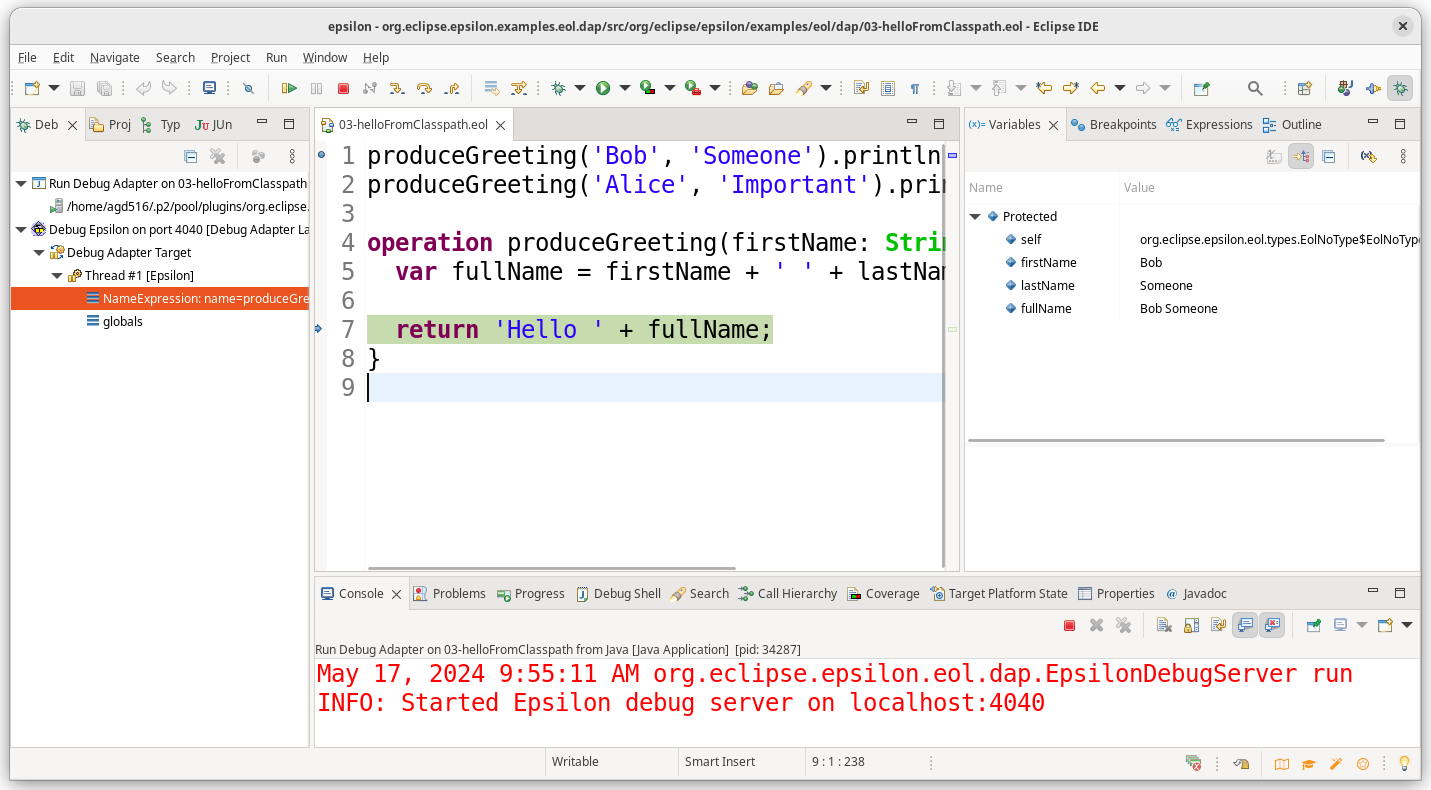
Task: Toggle Block Selection Mode icon
Action: (x=887, y=88)
